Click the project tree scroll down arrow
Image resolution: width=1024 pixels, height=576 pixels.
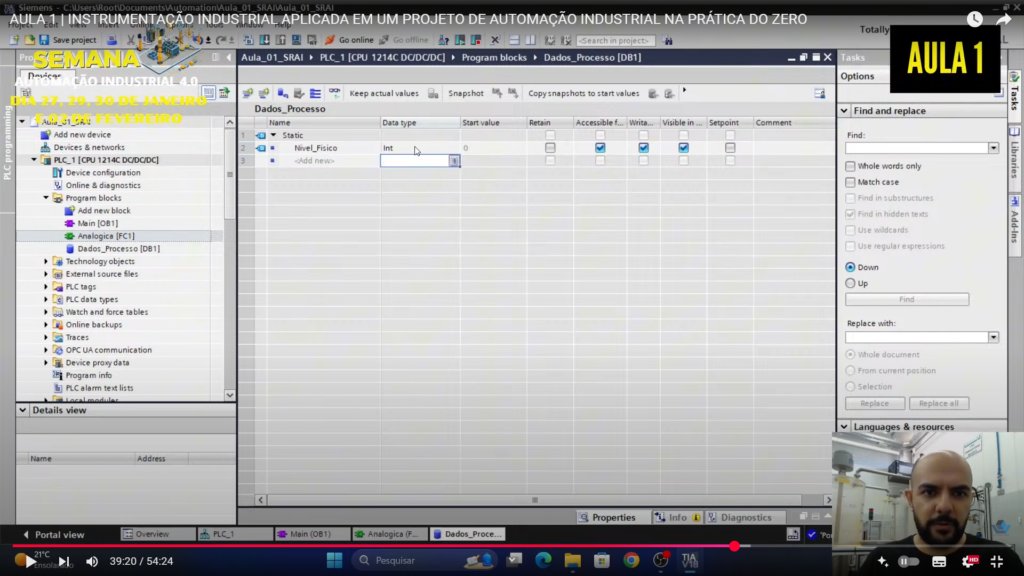[230, 395]
